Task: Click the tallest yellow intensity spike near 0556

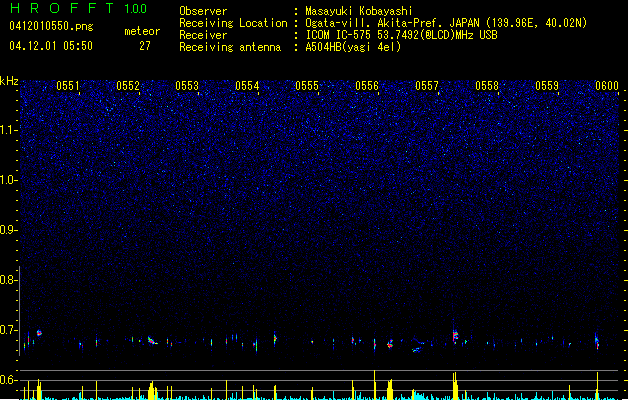Action: pos(374,385)
